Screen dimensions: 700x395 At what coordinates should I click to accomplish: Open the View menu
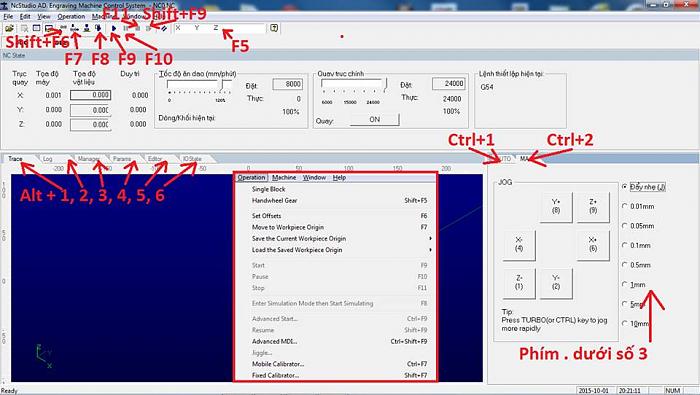pyautogui.click(x=44, y=17)
